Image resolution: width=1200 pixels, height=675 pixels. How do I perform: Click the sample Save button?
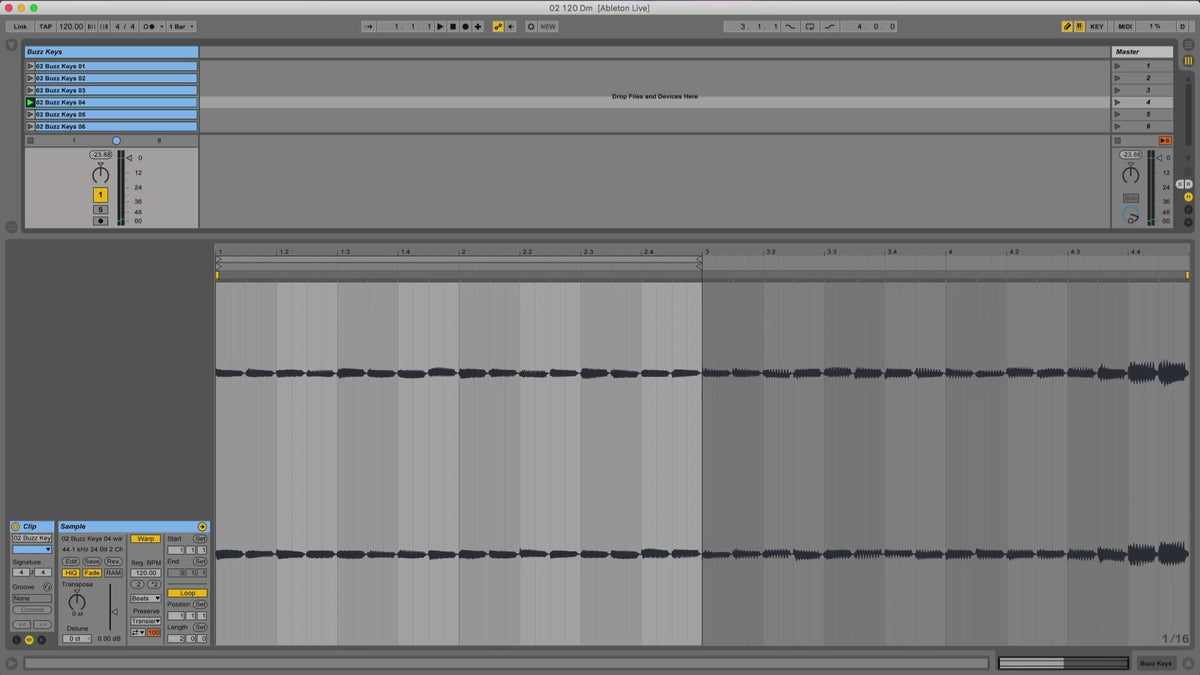click(x=92, y=562)
